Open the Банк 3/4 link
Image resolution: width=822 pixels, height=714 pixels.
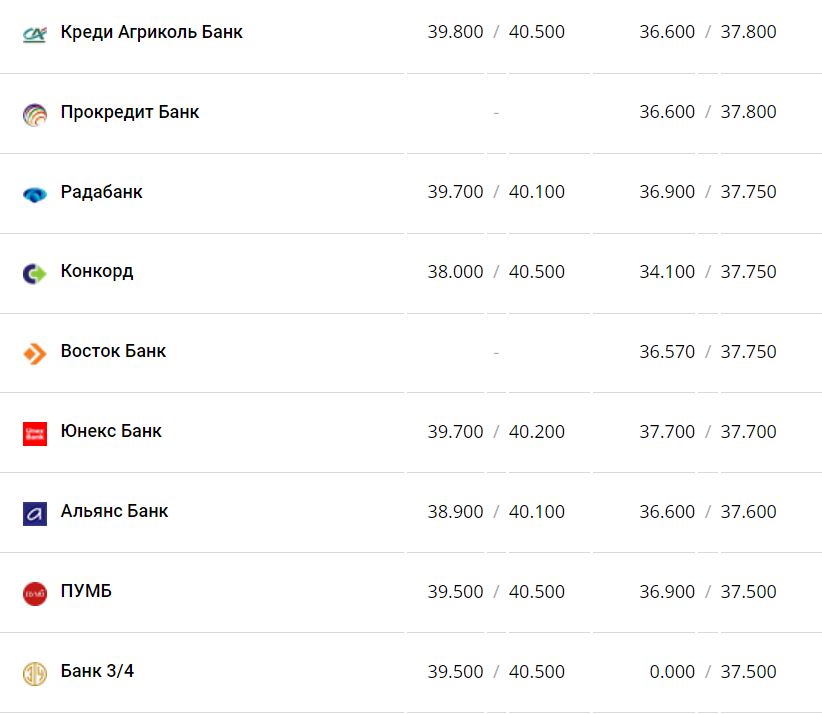pyautogui.click(x=97, y=671)
